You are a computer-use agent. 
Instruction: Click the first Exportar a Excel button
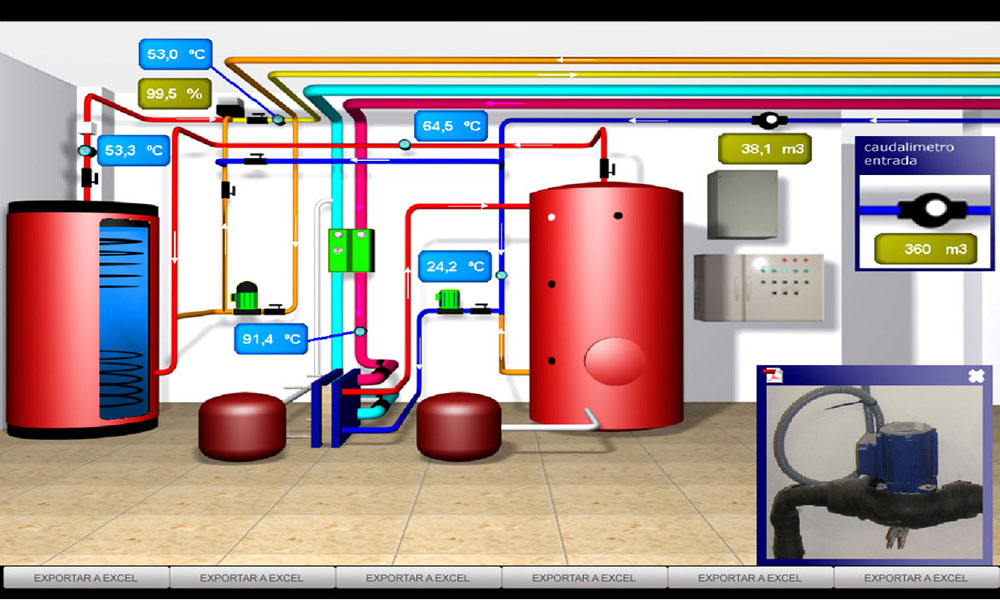pos(86,578)
